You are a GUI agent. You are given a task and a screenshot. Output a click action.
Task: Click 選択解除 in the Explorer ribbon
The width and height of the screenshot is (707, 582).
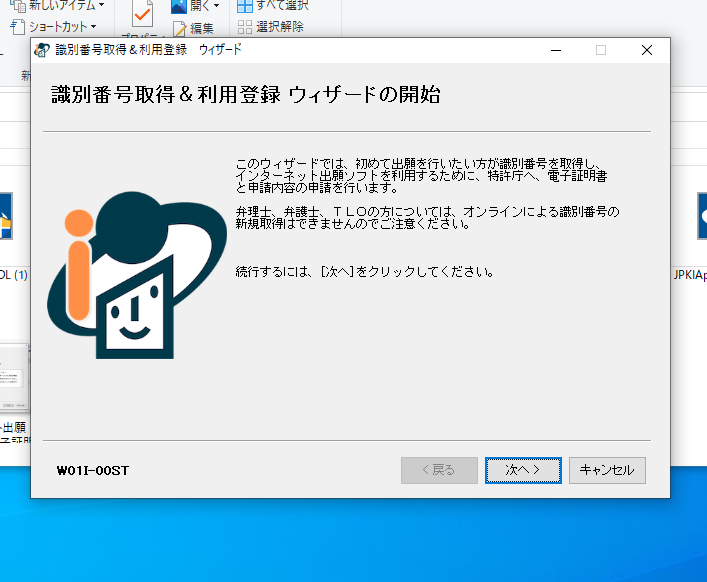coord(271,27)
